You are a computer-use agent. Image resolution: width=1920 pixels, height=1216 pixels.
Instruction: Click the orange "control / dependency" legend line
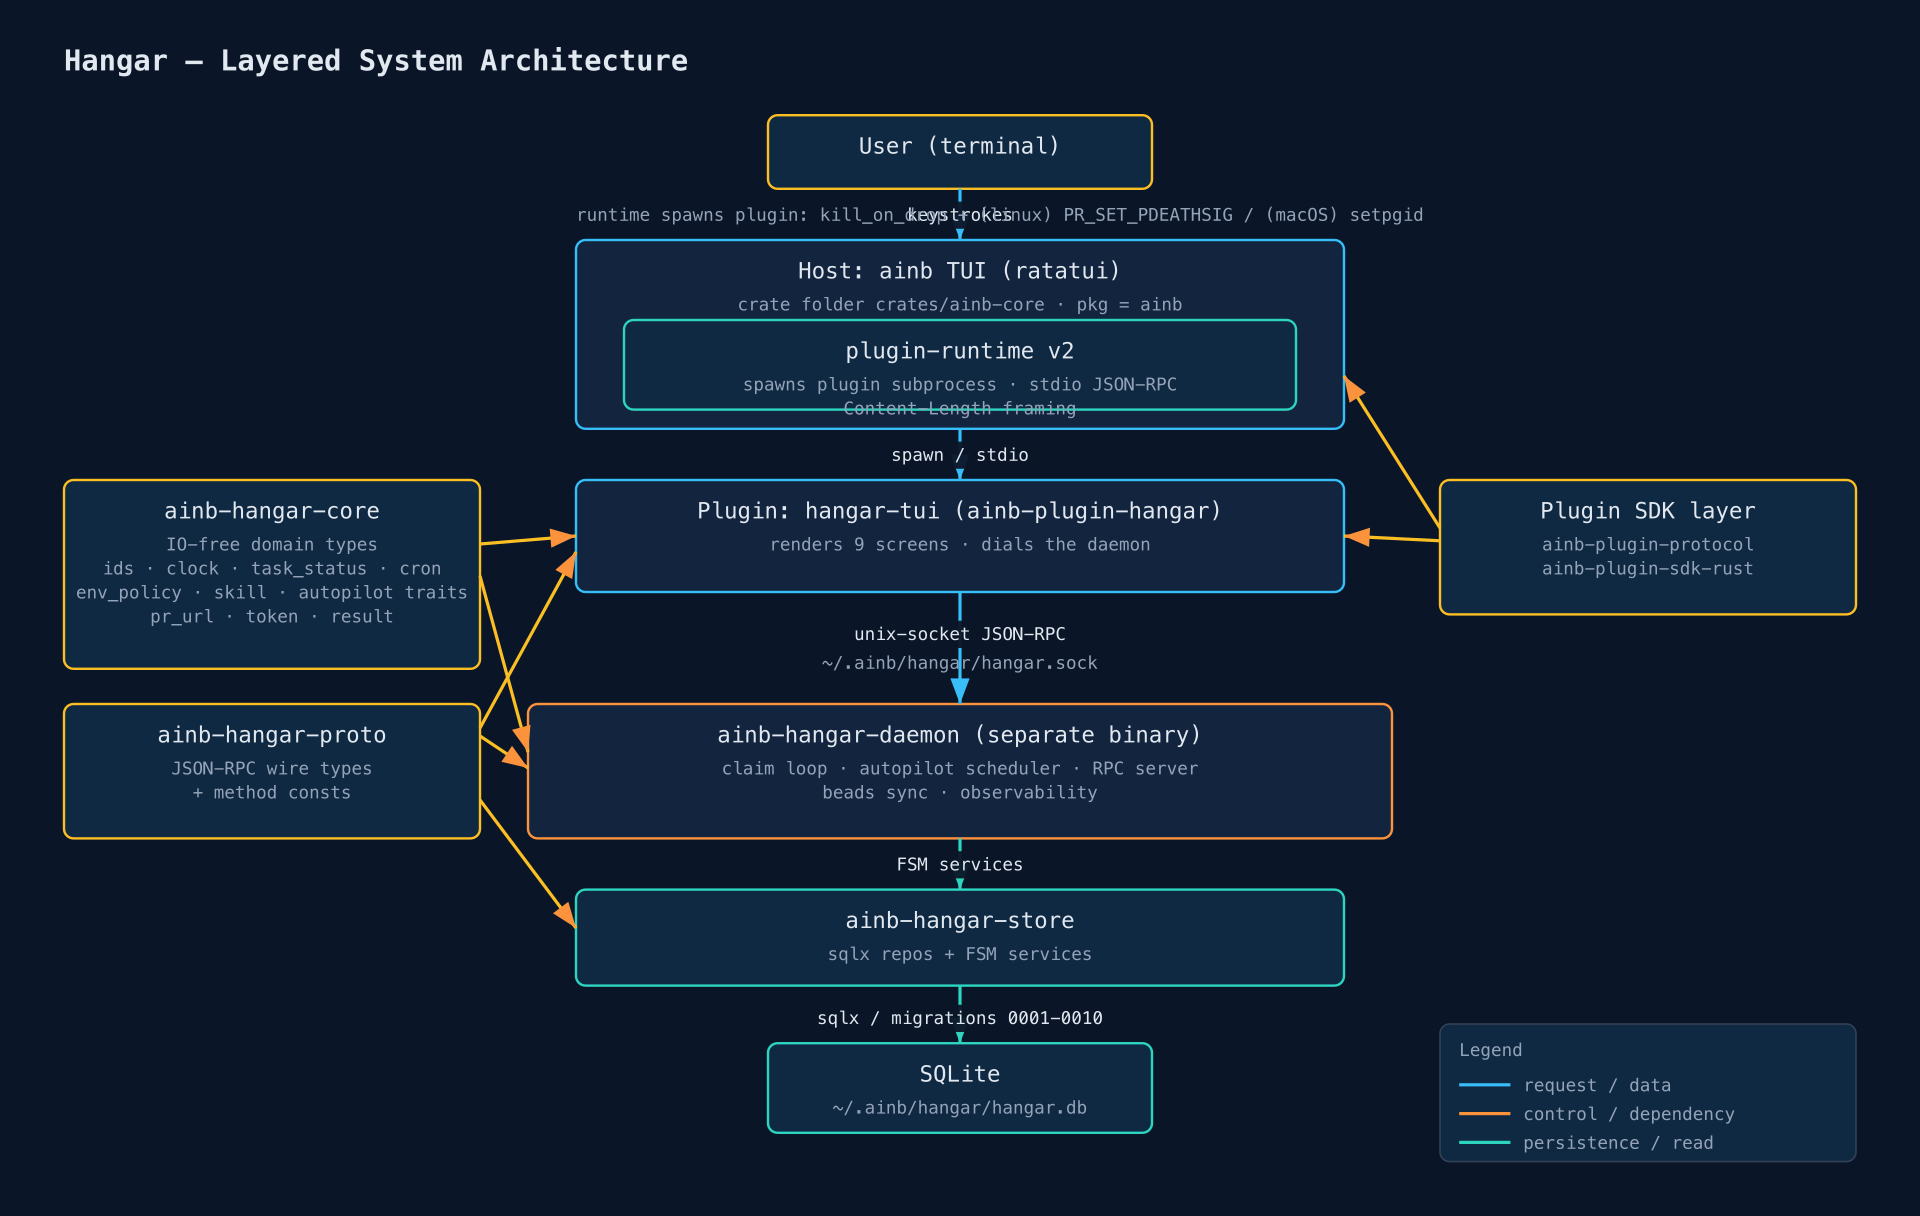(x=1485, y=1114)
